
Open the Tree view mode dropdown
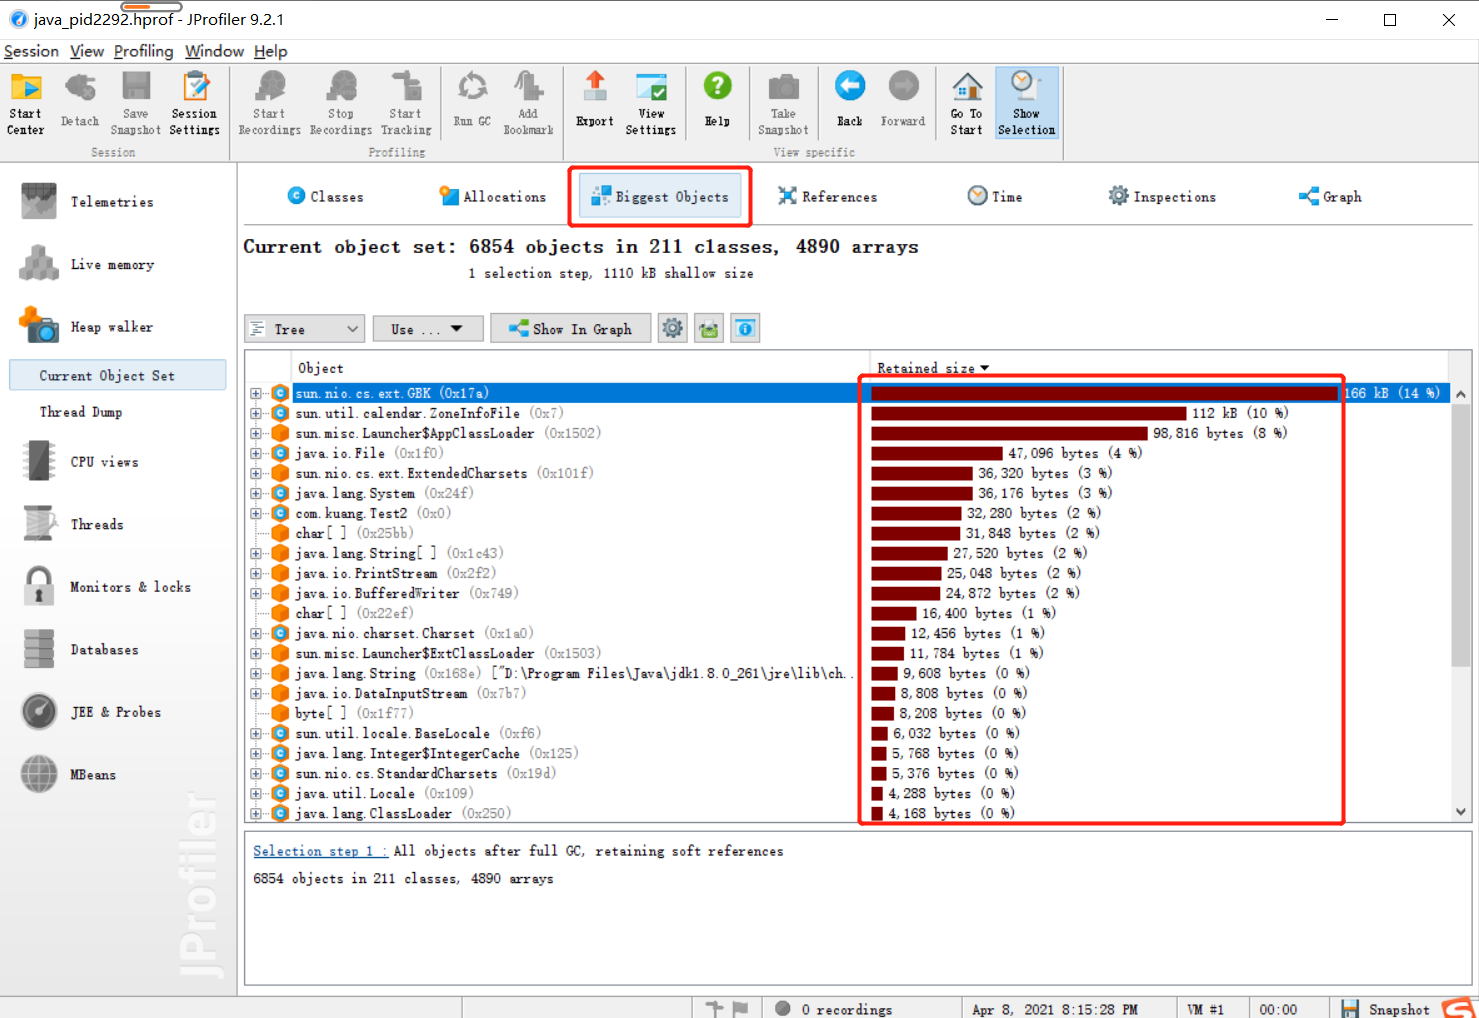(x=305, y=329)
